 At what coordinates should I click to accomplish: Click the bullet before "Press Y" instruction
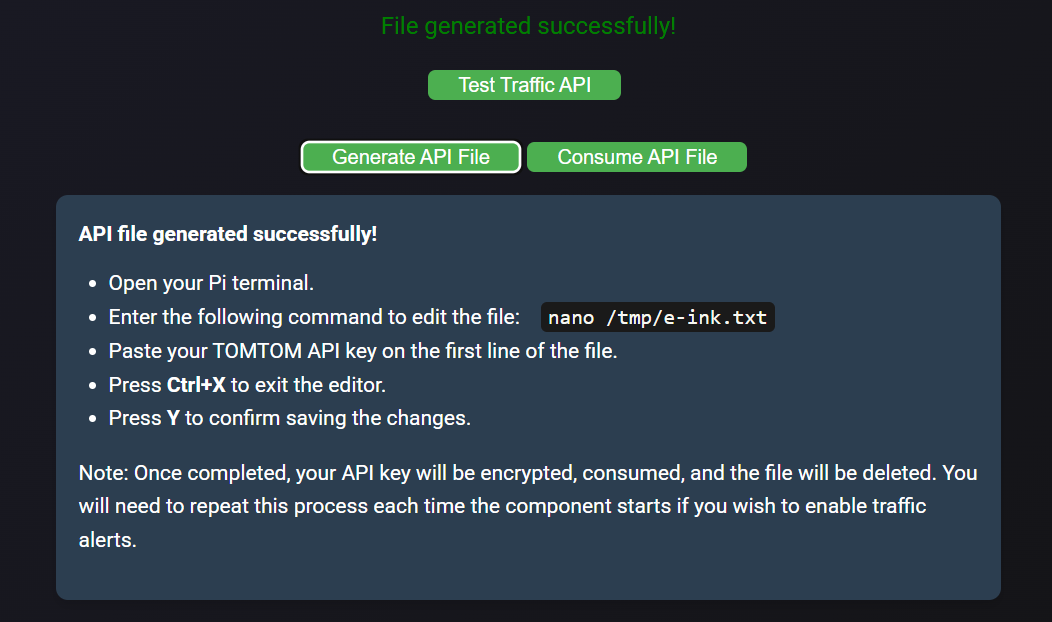[92, 419]
